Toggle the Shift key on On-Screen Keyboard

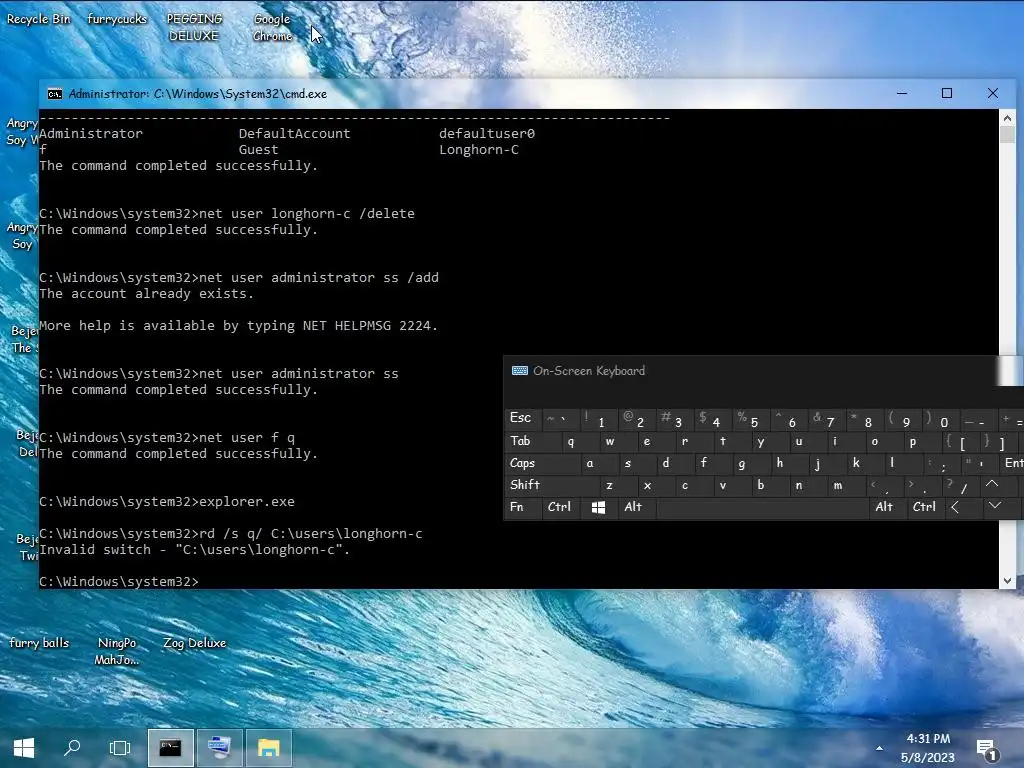551,485
